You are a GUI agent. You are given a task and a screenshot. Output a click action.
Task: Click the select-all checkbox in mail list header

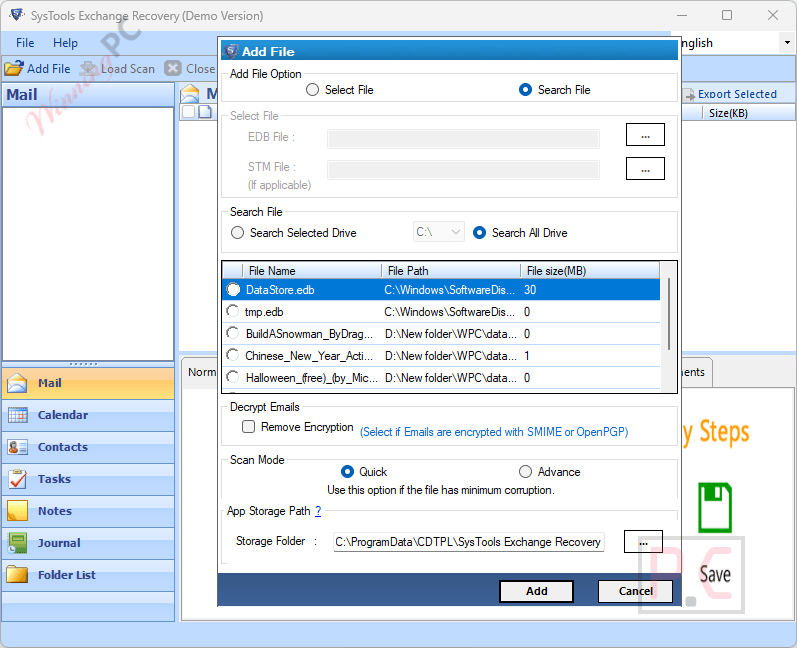(x=188, y=112)
